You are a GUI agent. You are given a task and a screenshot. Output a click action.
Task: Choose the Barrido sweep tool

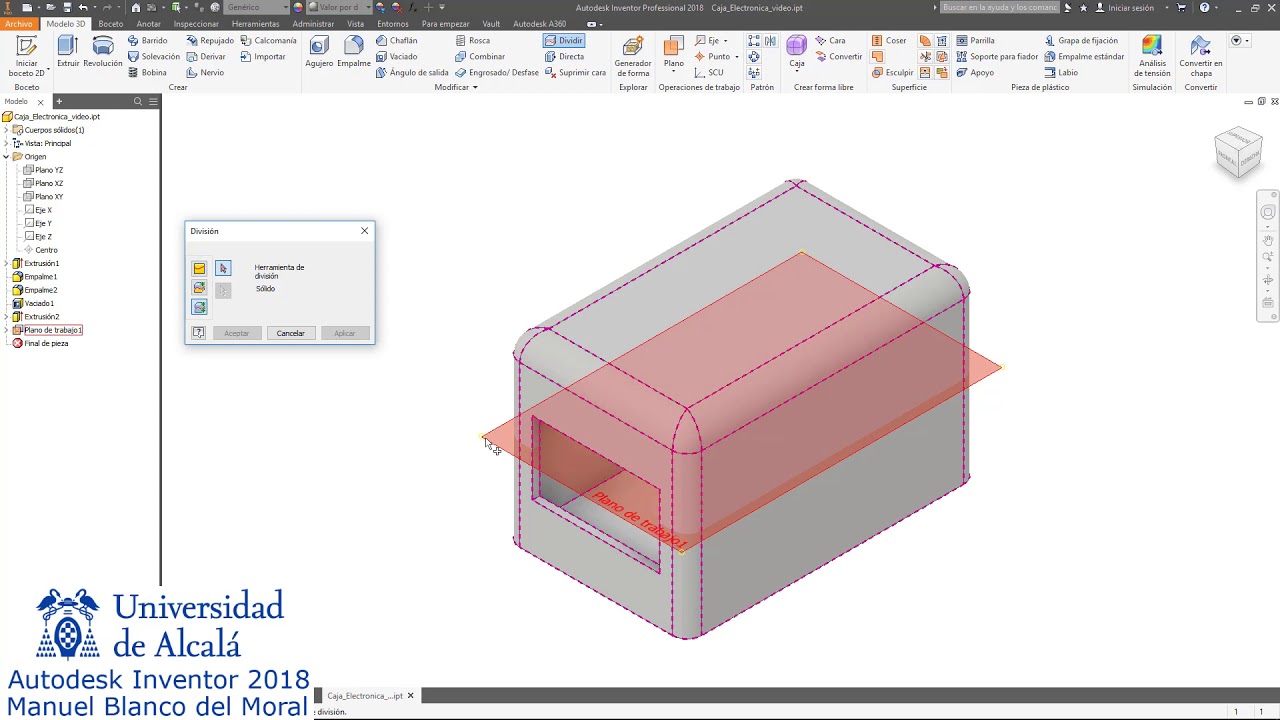(148, 41)
